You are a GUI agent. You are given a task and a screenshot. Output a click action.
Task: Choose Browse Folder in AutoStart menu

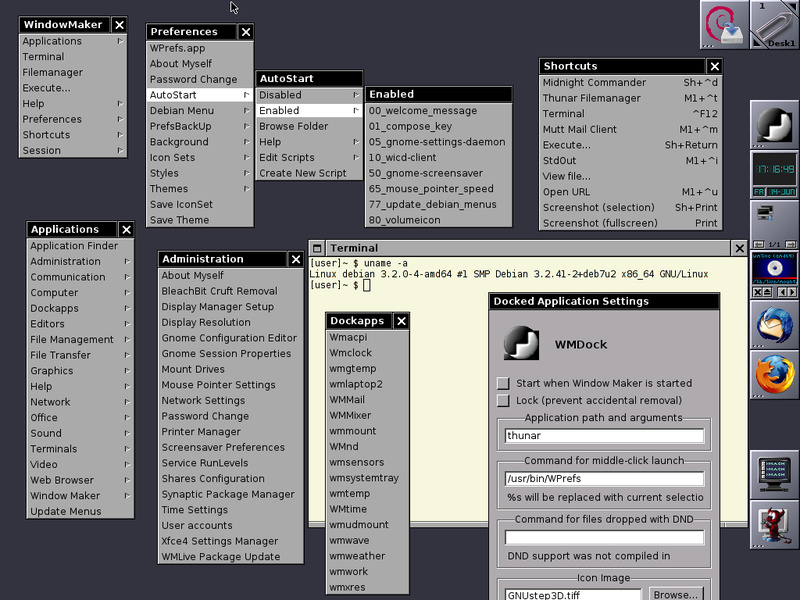[309, 126]
